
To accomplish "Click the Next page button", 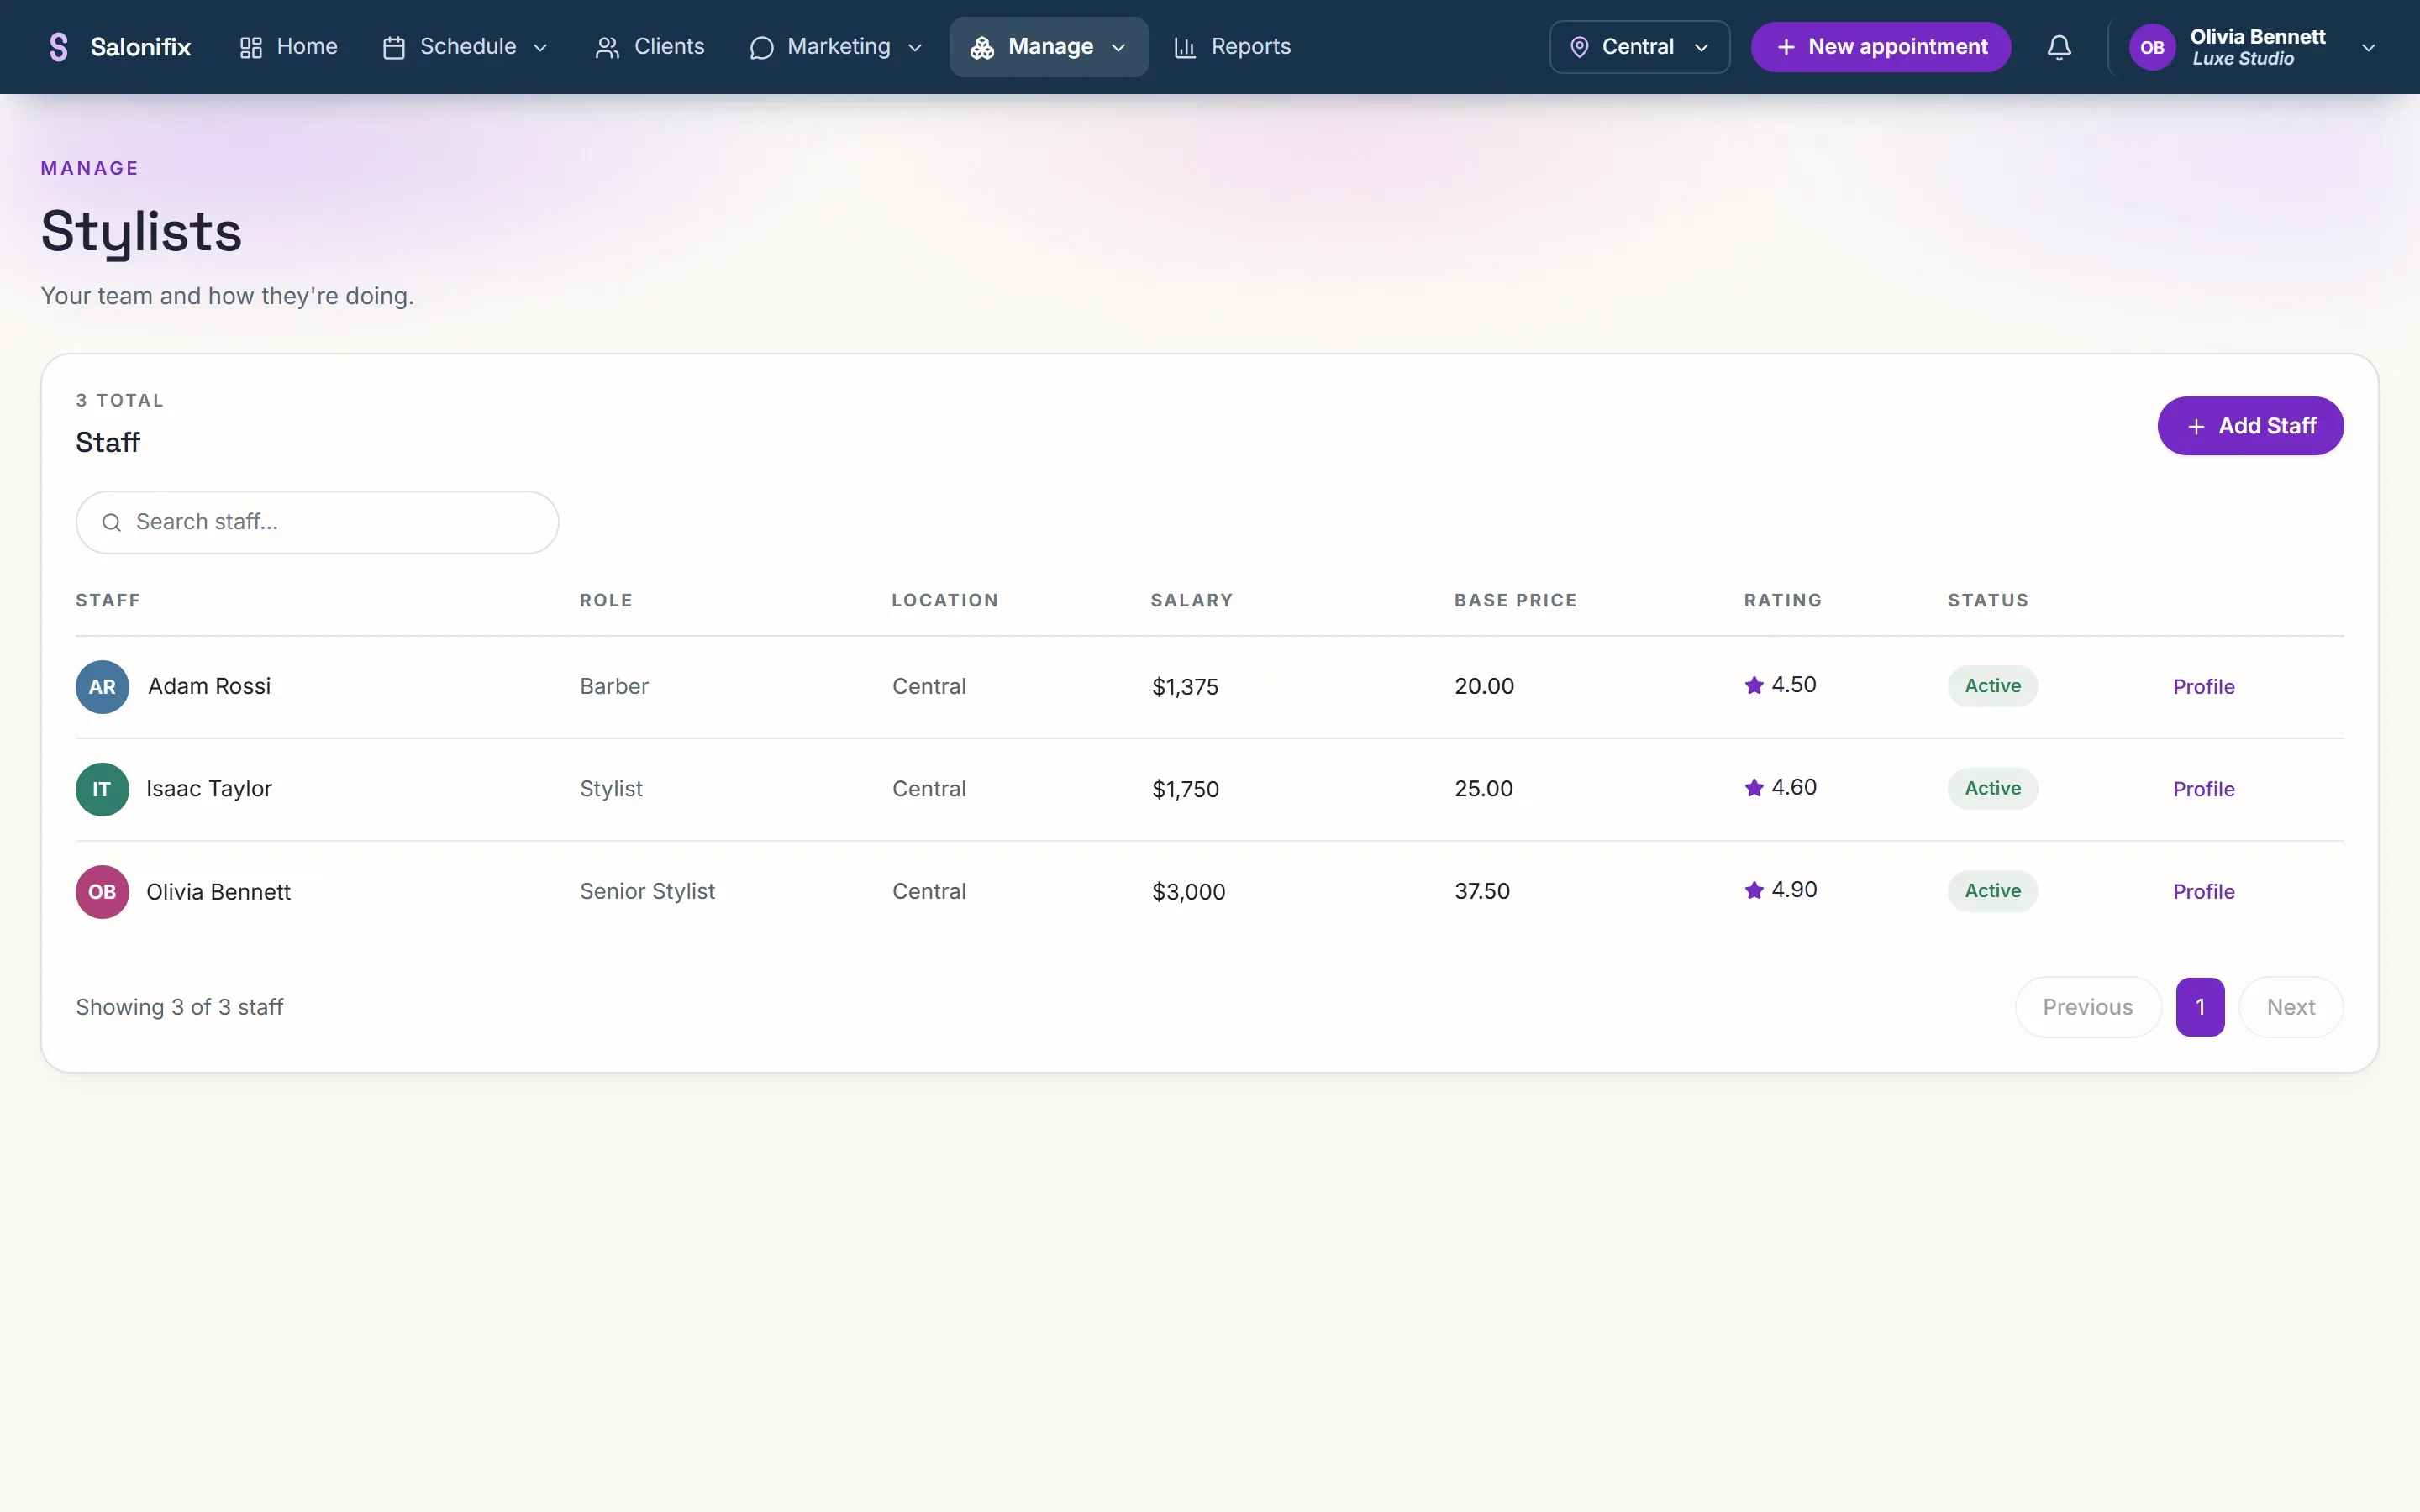I will [2290, 1007].
